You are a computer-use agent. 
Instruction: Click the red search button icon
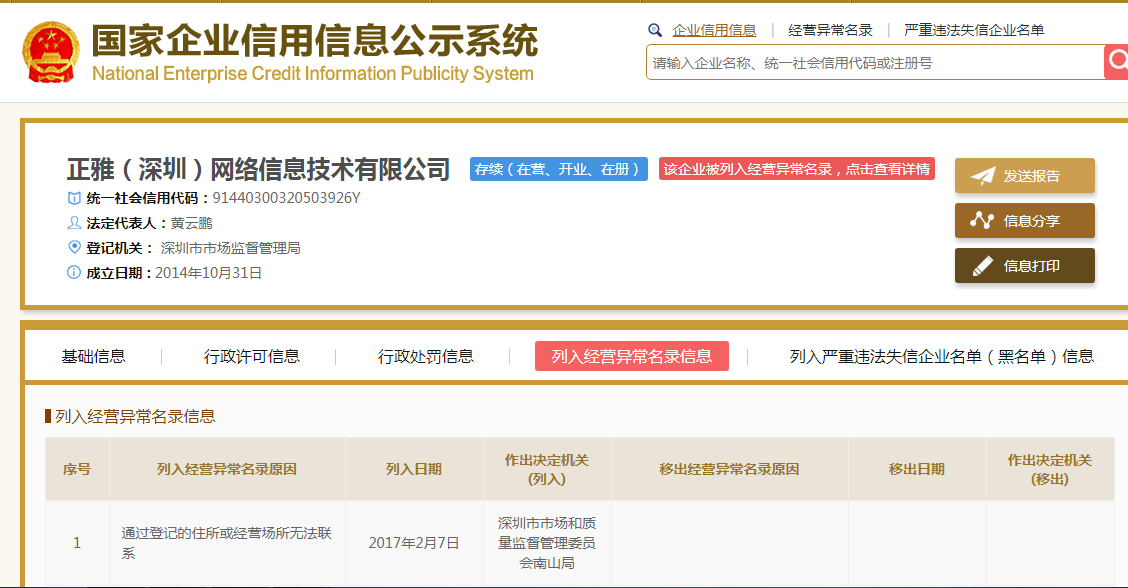pos(1116,62)
